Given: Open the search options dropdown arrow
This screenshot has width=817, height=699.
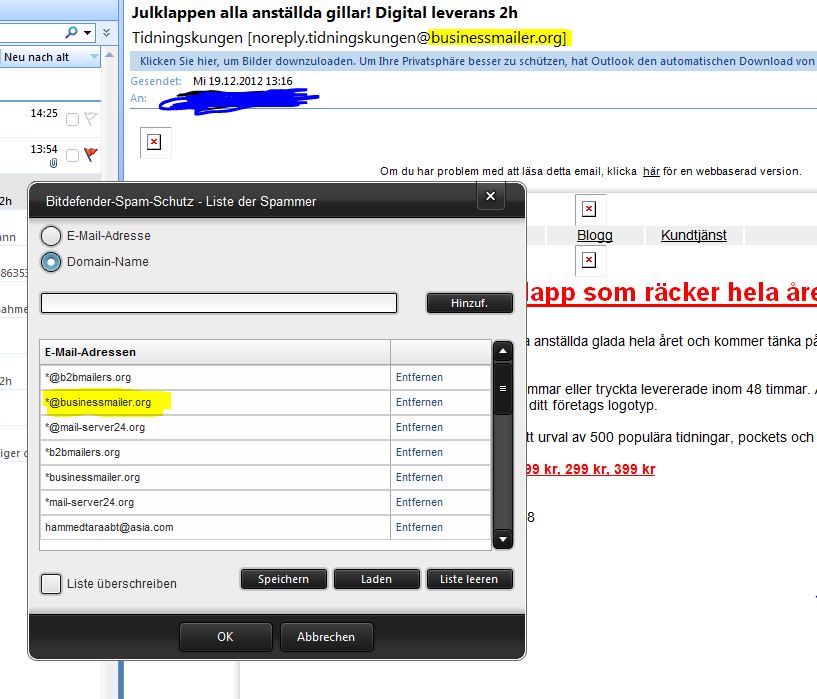Looking at the screenshot, I should tap(88, 33).
